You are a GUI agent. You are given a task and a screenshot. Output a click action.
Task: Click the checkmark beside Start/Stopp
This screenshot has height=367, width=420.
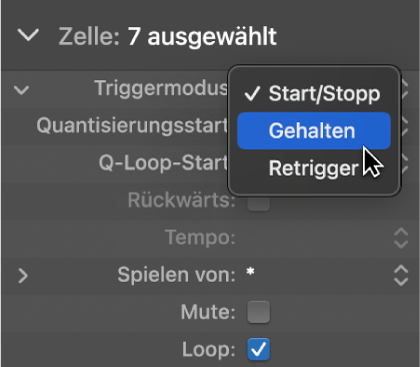(252, 94)
